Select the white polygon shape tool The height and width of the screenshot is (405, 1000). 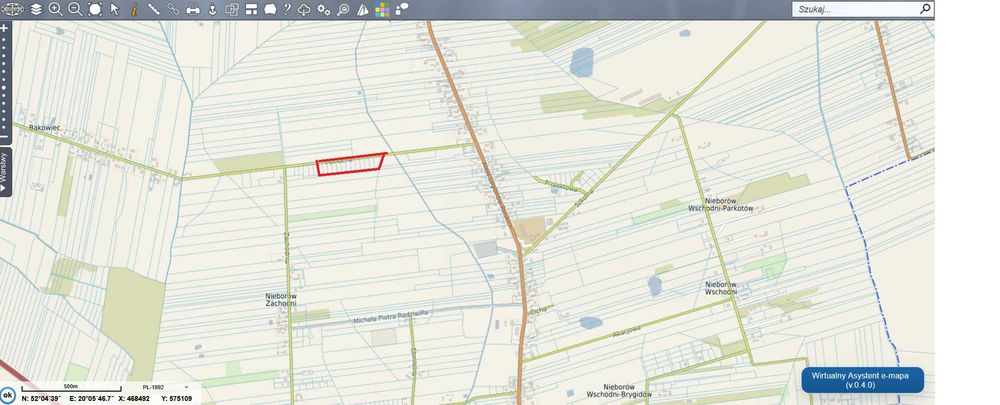pyautogui.click(x=270, y=9)
